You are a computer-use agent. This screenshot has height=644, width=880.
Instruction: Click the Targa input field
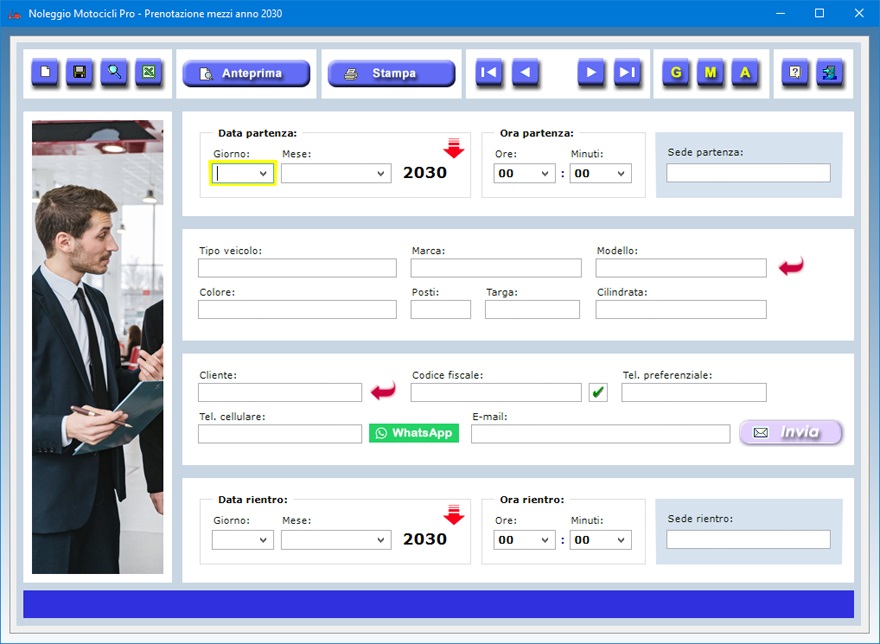(532, 309)
